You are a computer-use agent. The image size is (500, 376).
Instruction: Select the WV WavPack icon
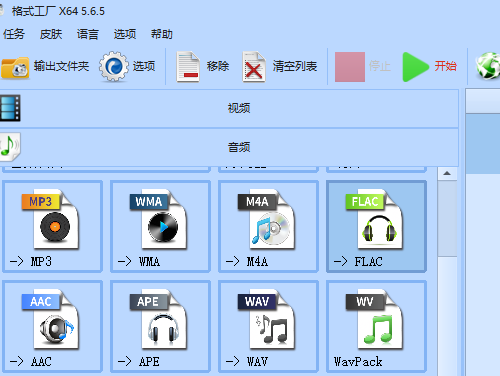375,319
